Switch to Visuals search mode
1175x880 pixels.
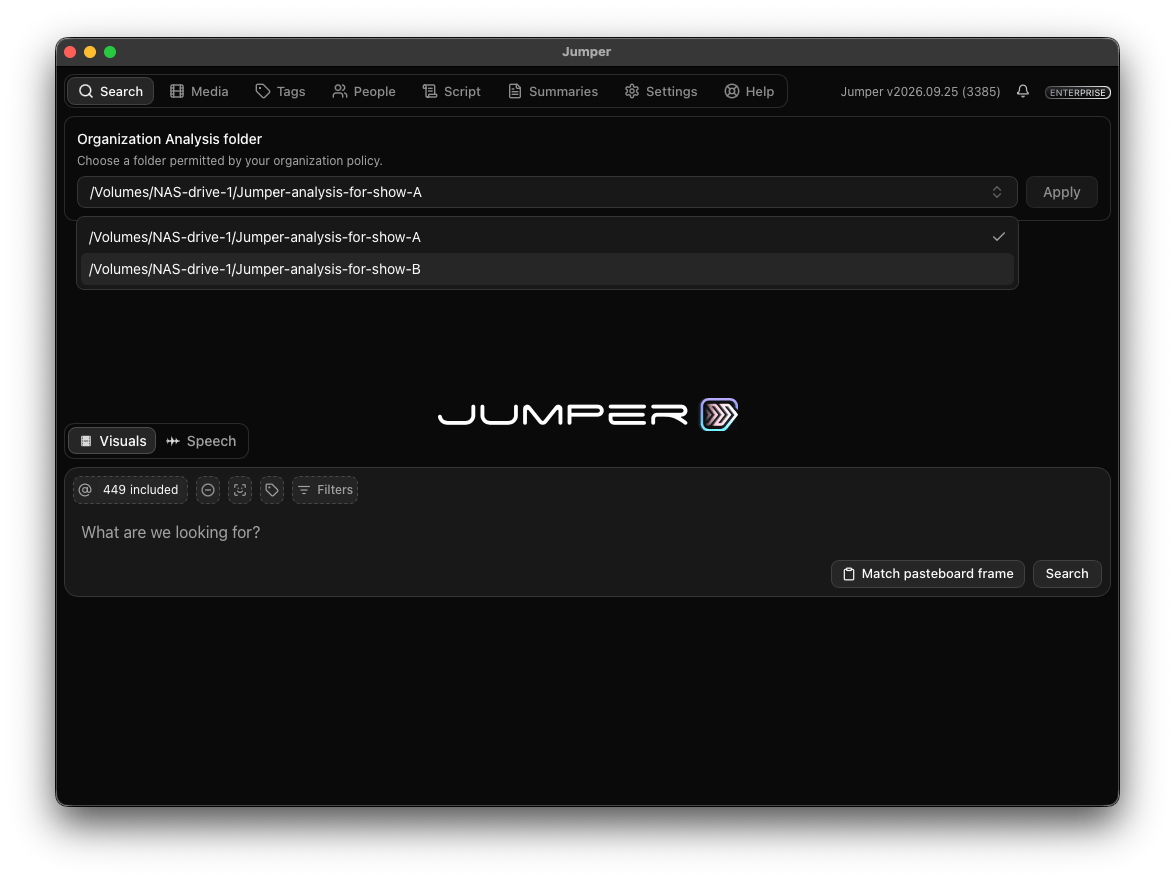pos(112,441)
